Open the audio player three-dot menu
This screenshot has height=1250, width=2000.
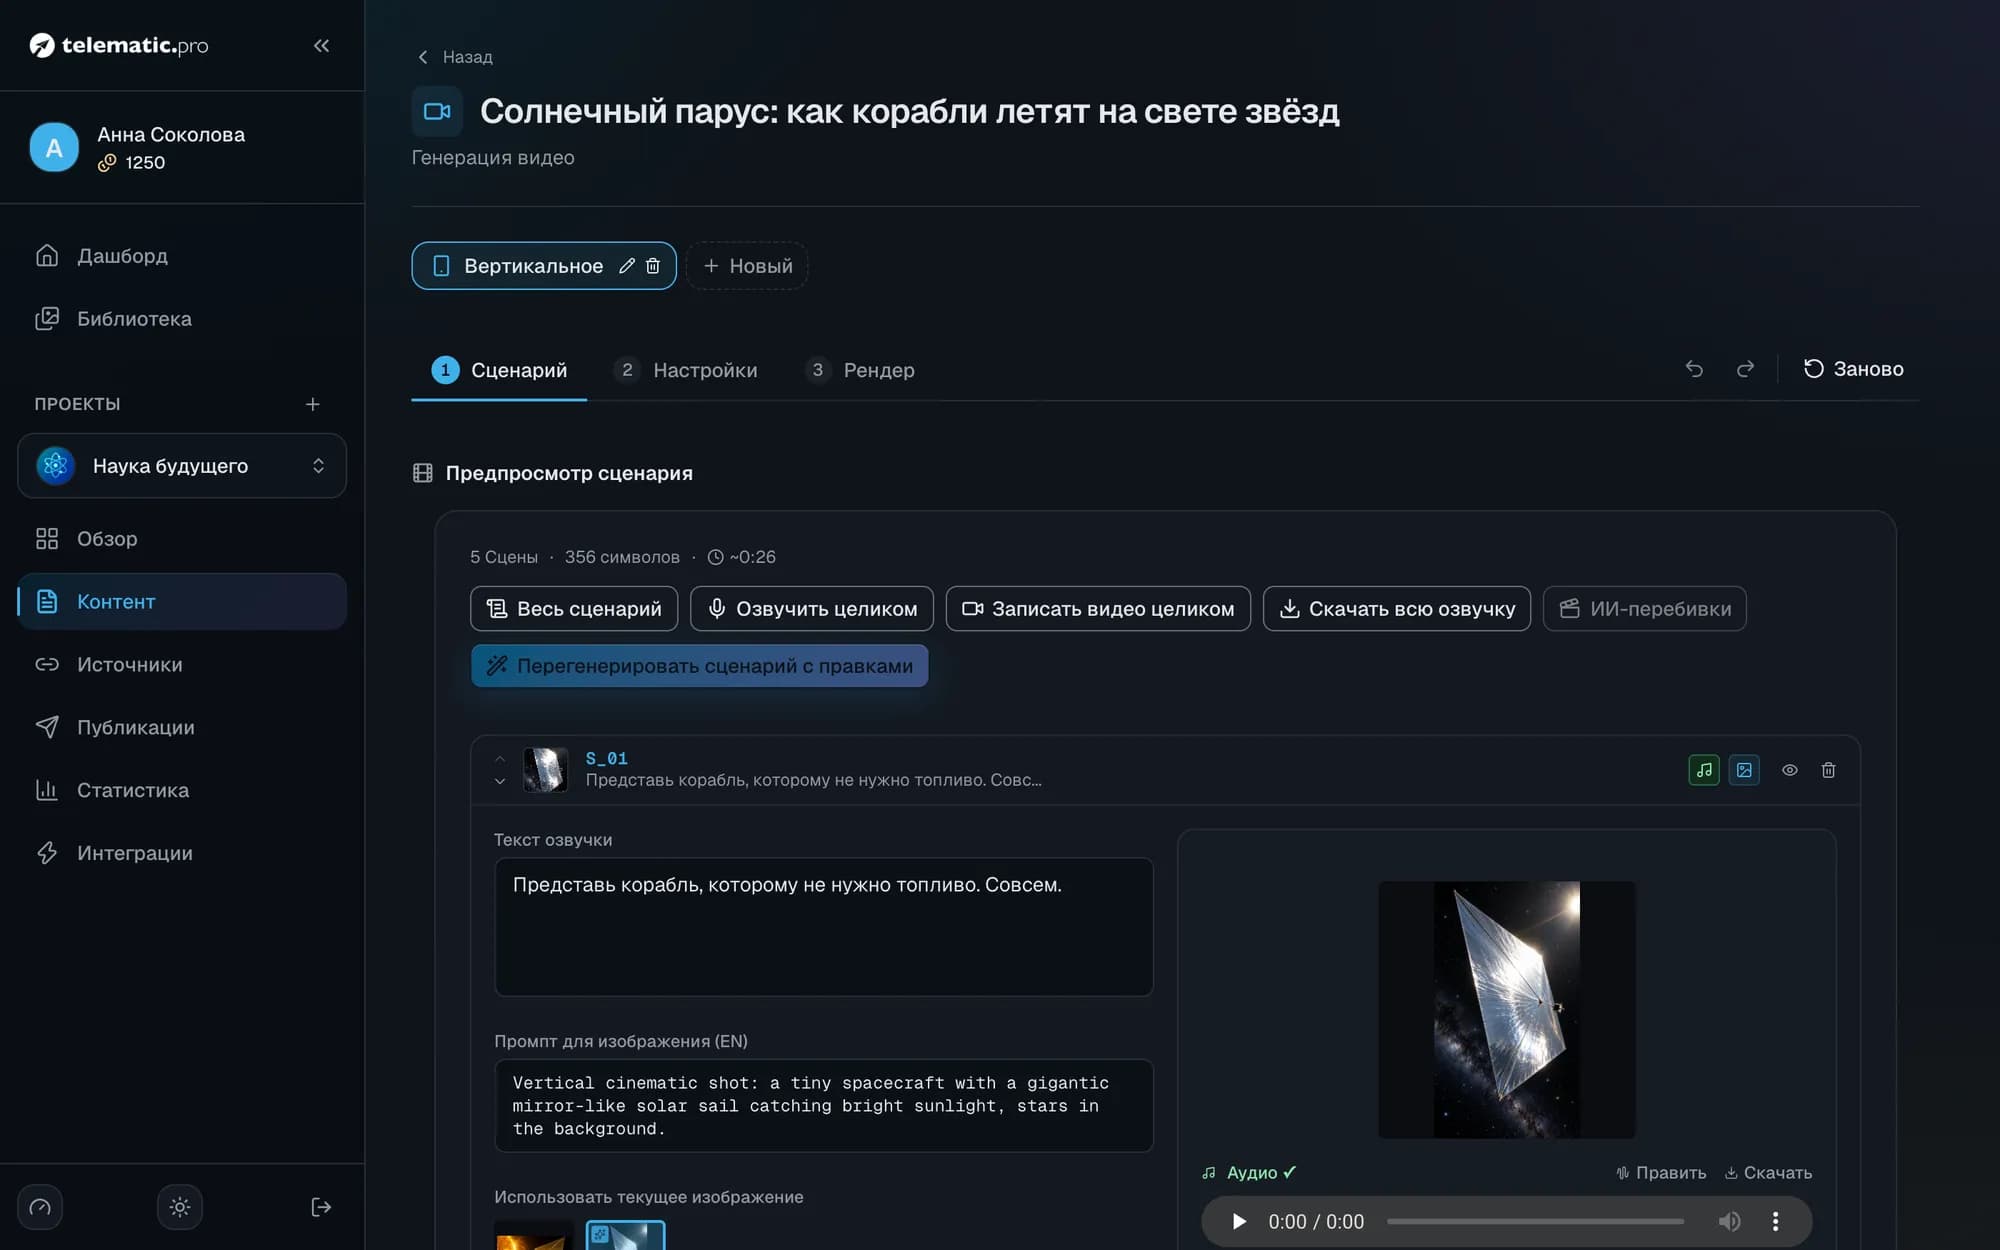coord(1776,1222)
